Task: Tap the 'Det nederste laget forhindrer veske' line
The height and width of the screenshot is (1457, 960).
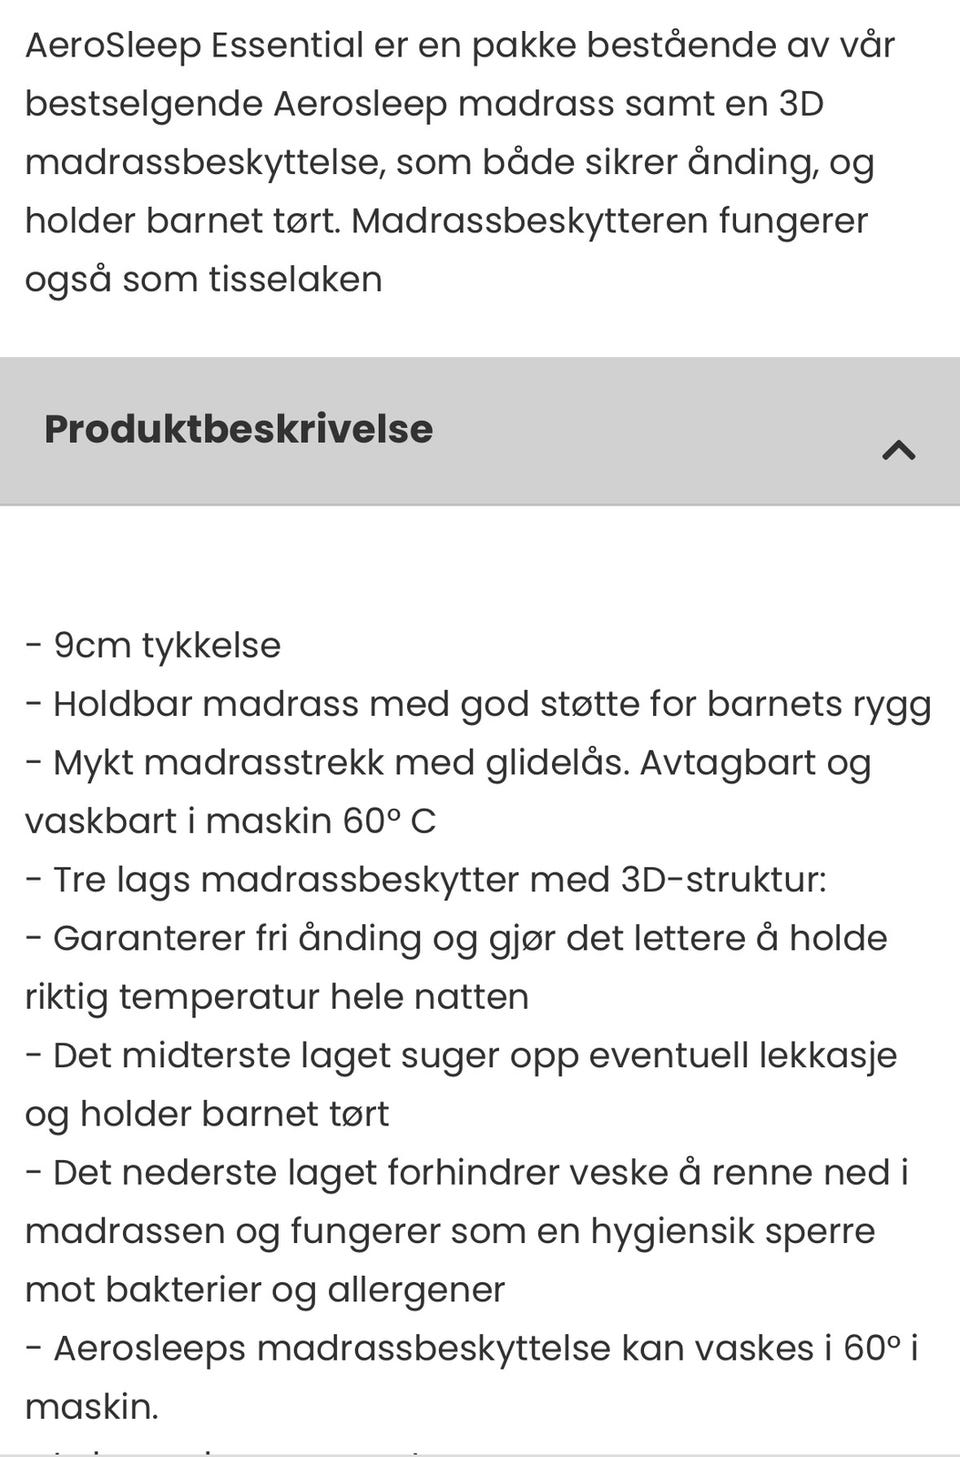Action: tap(467, 1173)
